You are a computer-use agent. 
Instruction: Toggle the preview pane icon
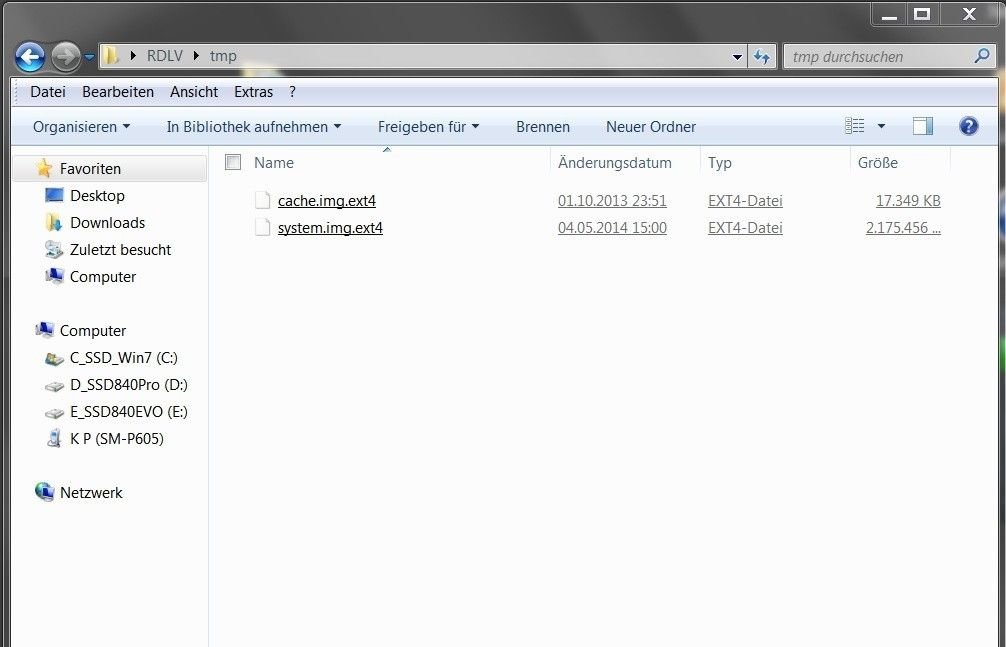[923, 126]
